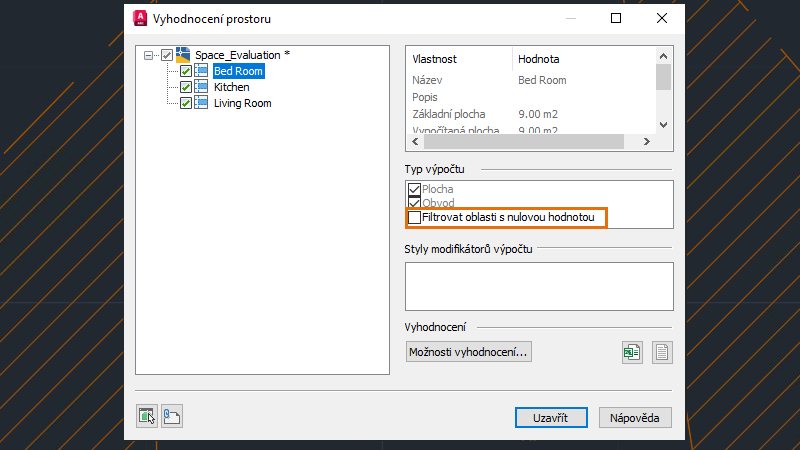Viewport: 800px width, 450px height.
Task: Click the Základní plocha property label
Action: tap(448, 114)
